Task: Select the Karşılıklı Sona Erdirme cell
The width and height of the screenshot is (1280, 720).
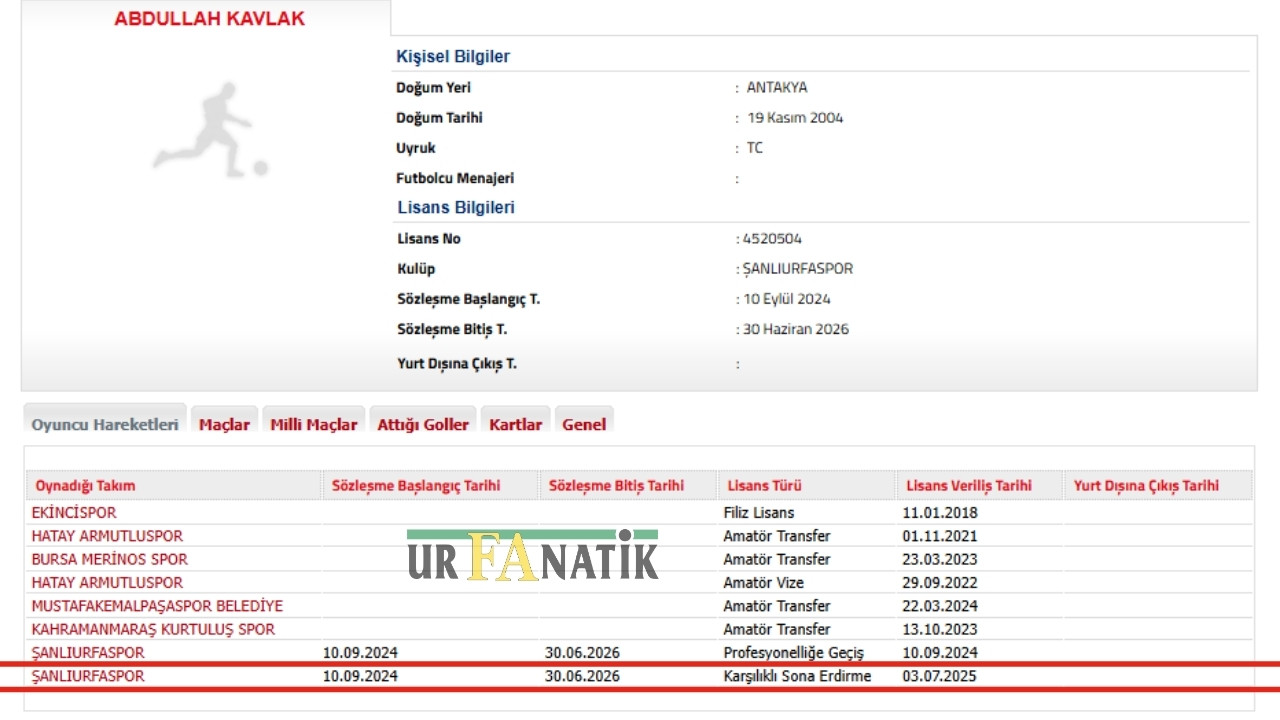Action: coord(797,676)
